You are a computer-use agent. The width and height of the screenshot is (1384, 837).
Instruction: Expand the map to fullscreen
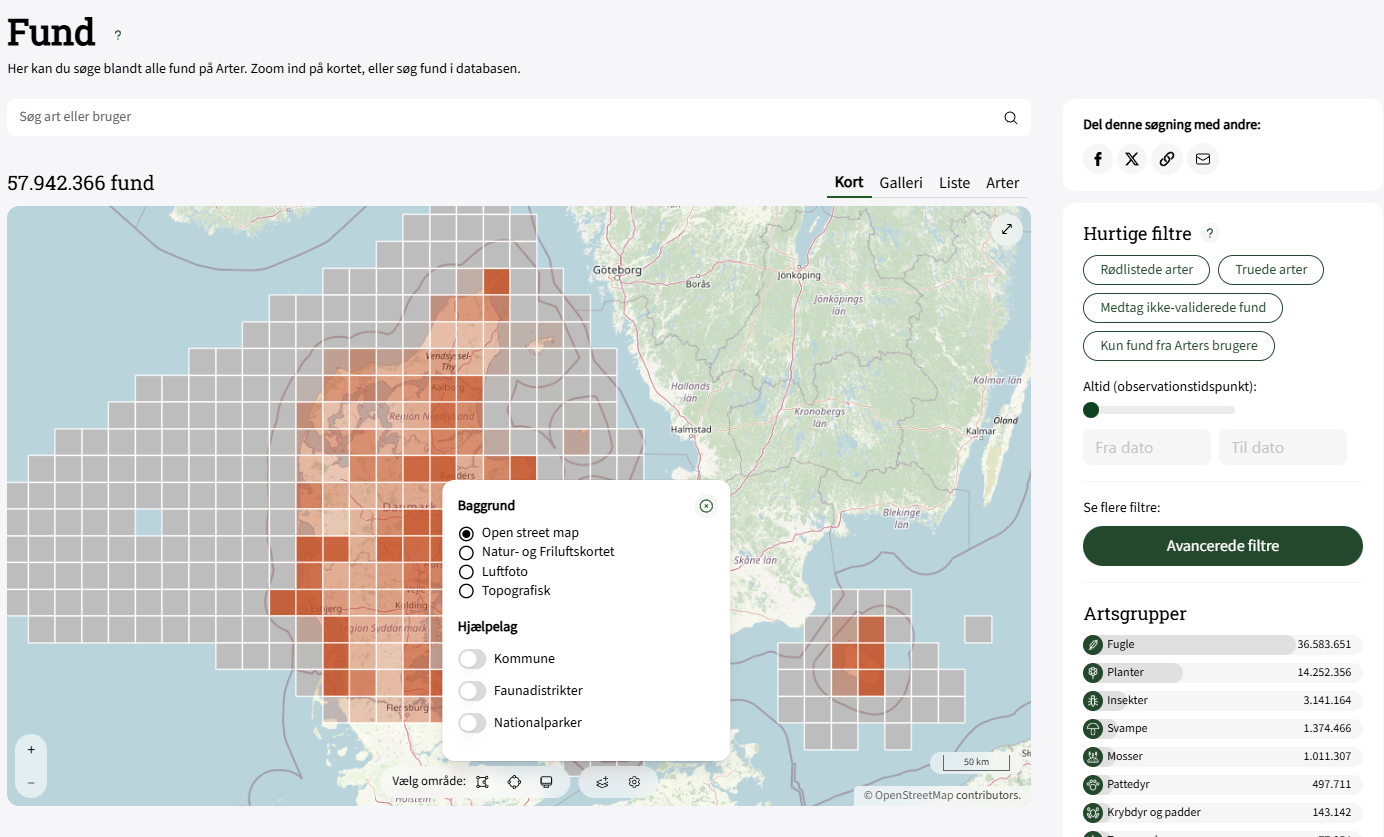tap(1007, 229)
